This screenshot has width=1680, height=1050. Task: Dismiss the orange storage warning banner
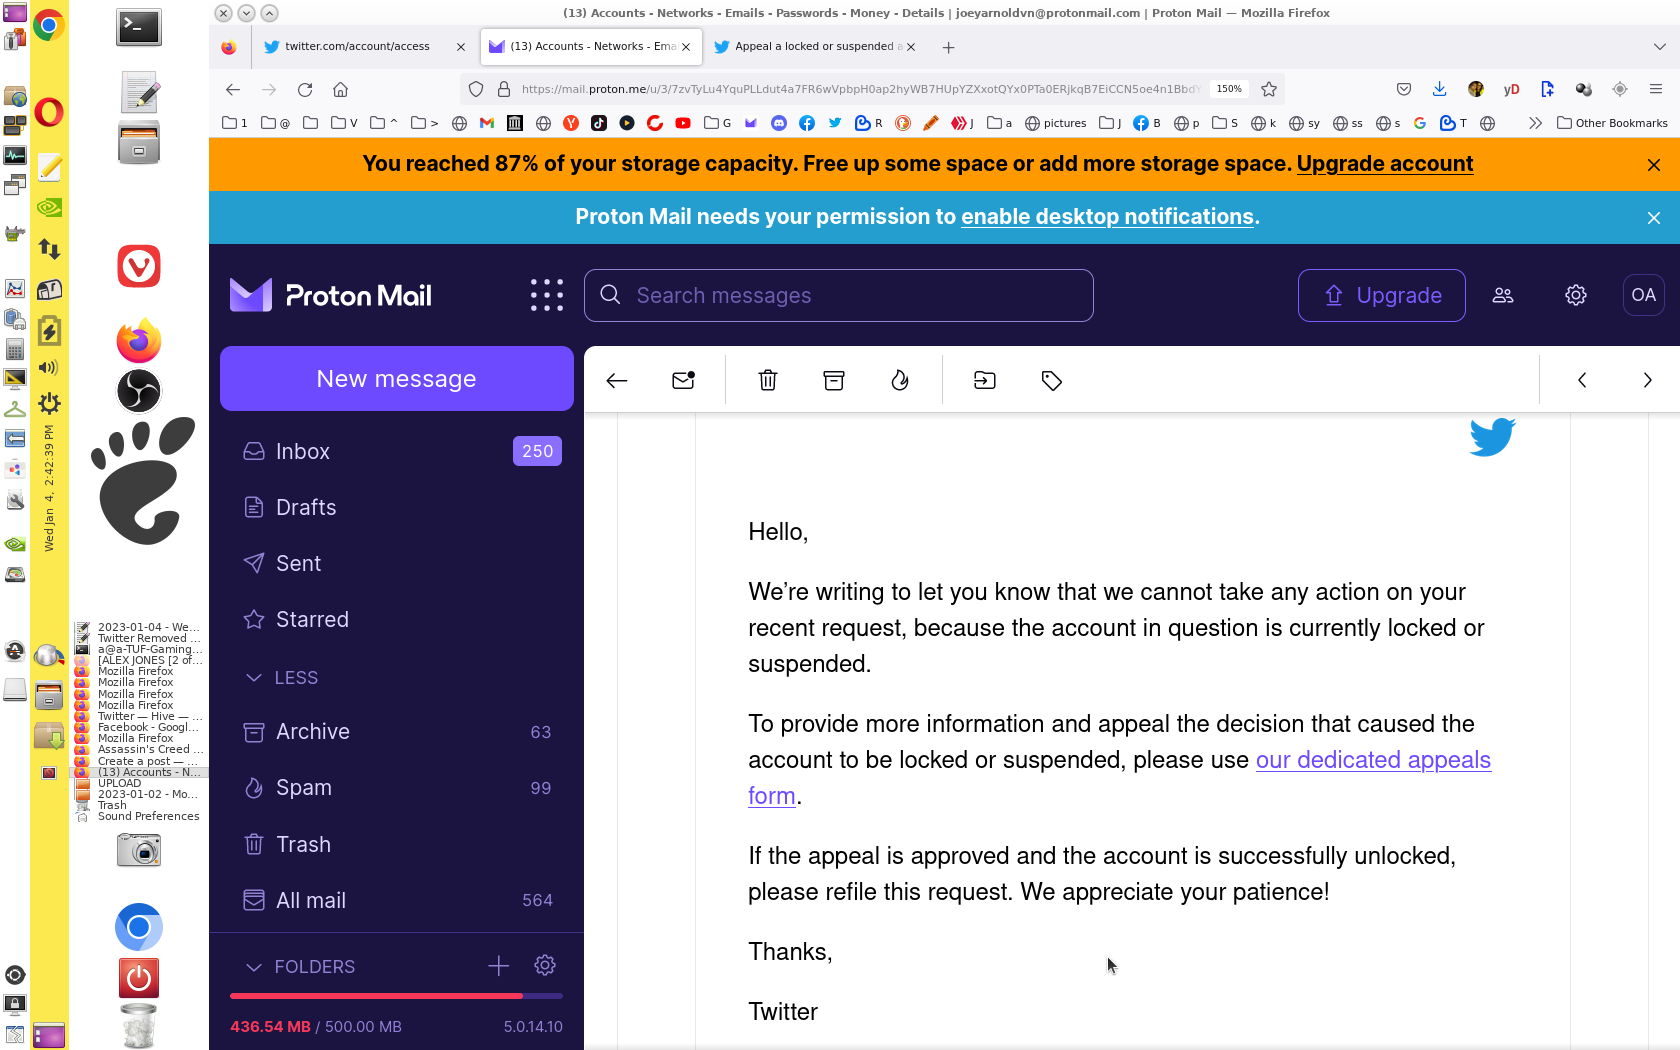[x=1654, y=165]
